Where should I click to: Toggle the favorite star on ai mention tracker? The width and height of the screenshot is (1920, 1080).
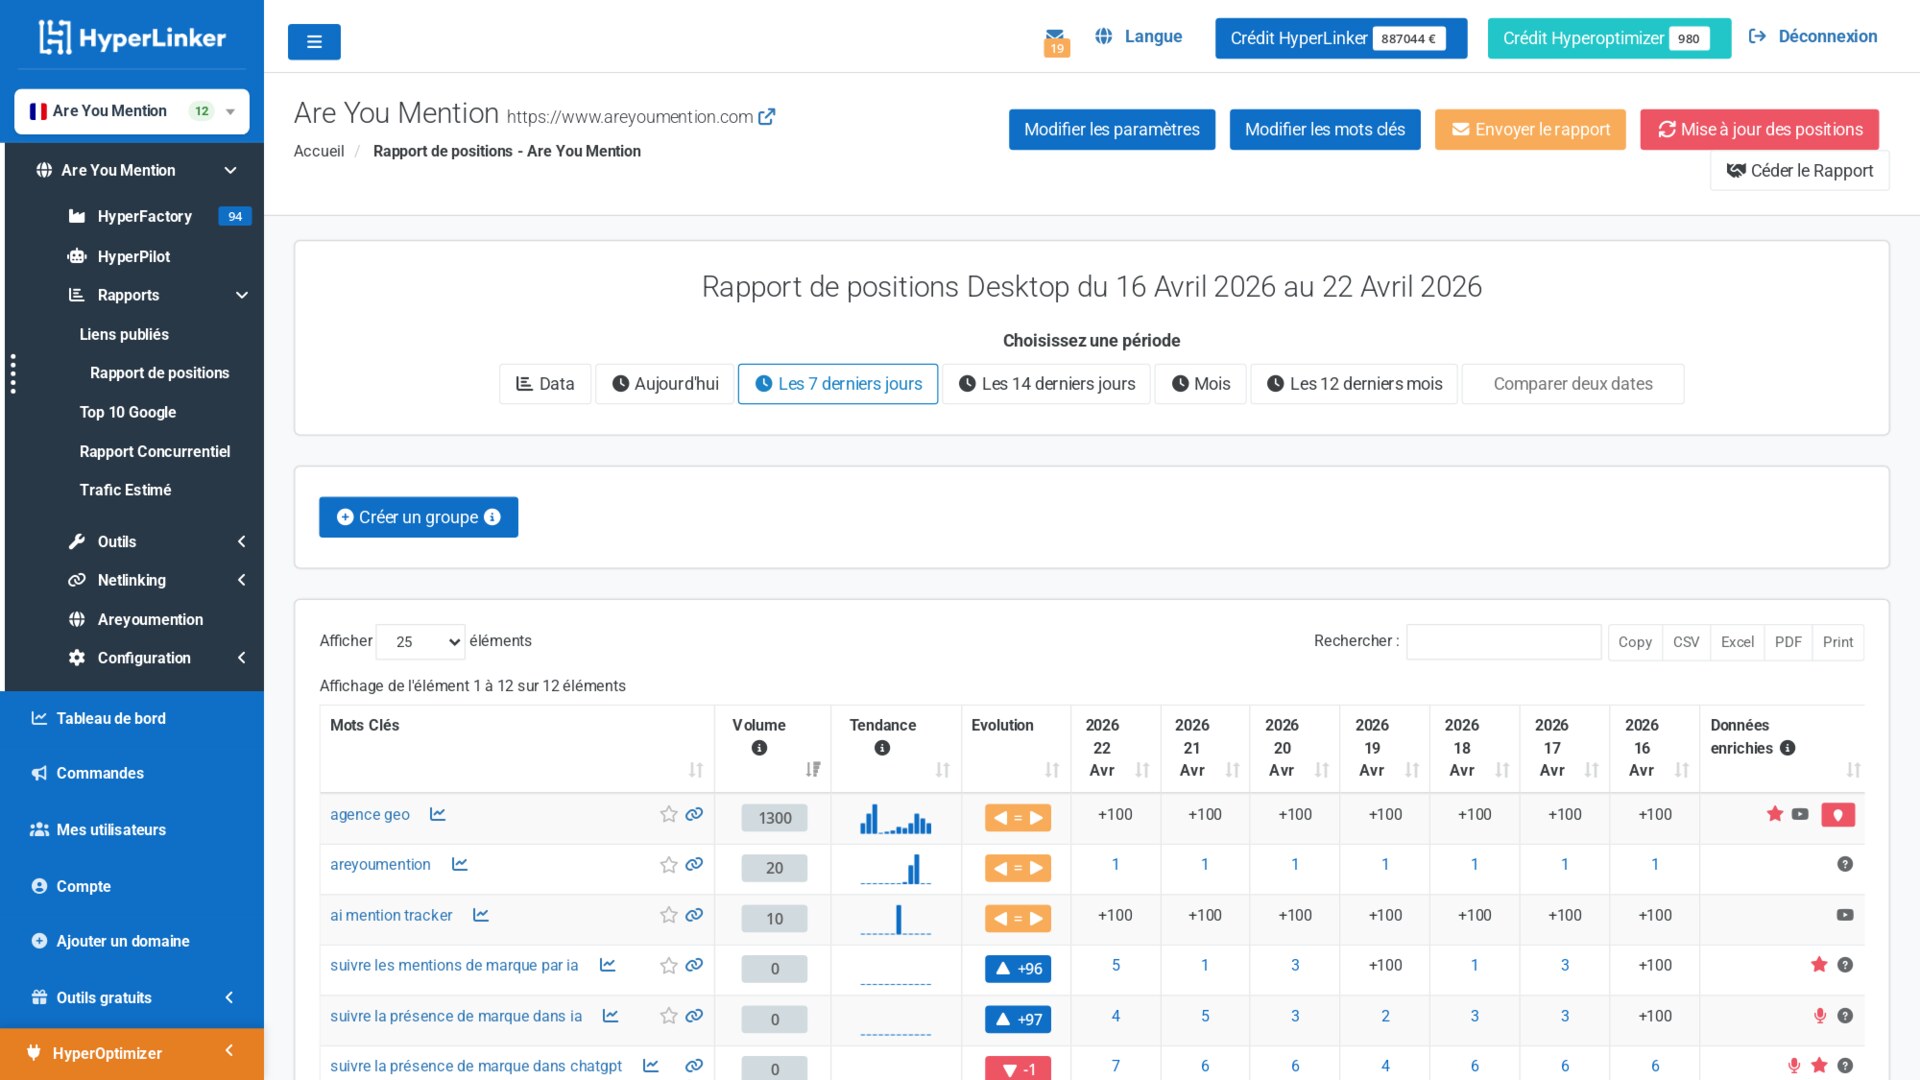(668, 914)
